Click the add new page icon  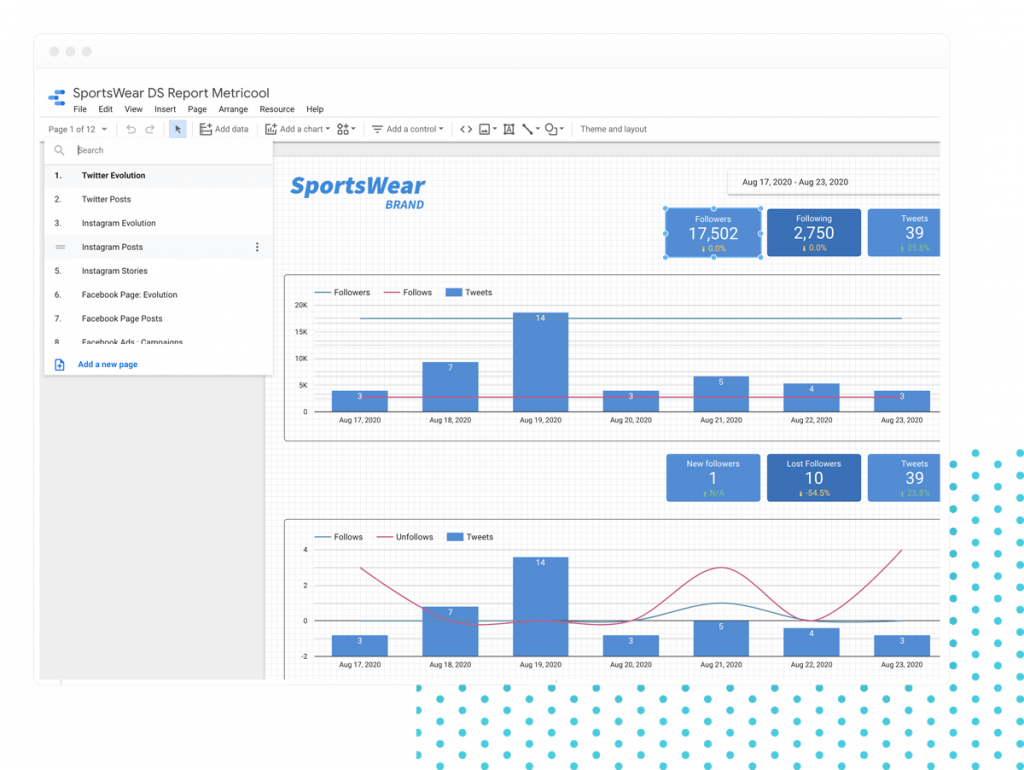[59, 364]
